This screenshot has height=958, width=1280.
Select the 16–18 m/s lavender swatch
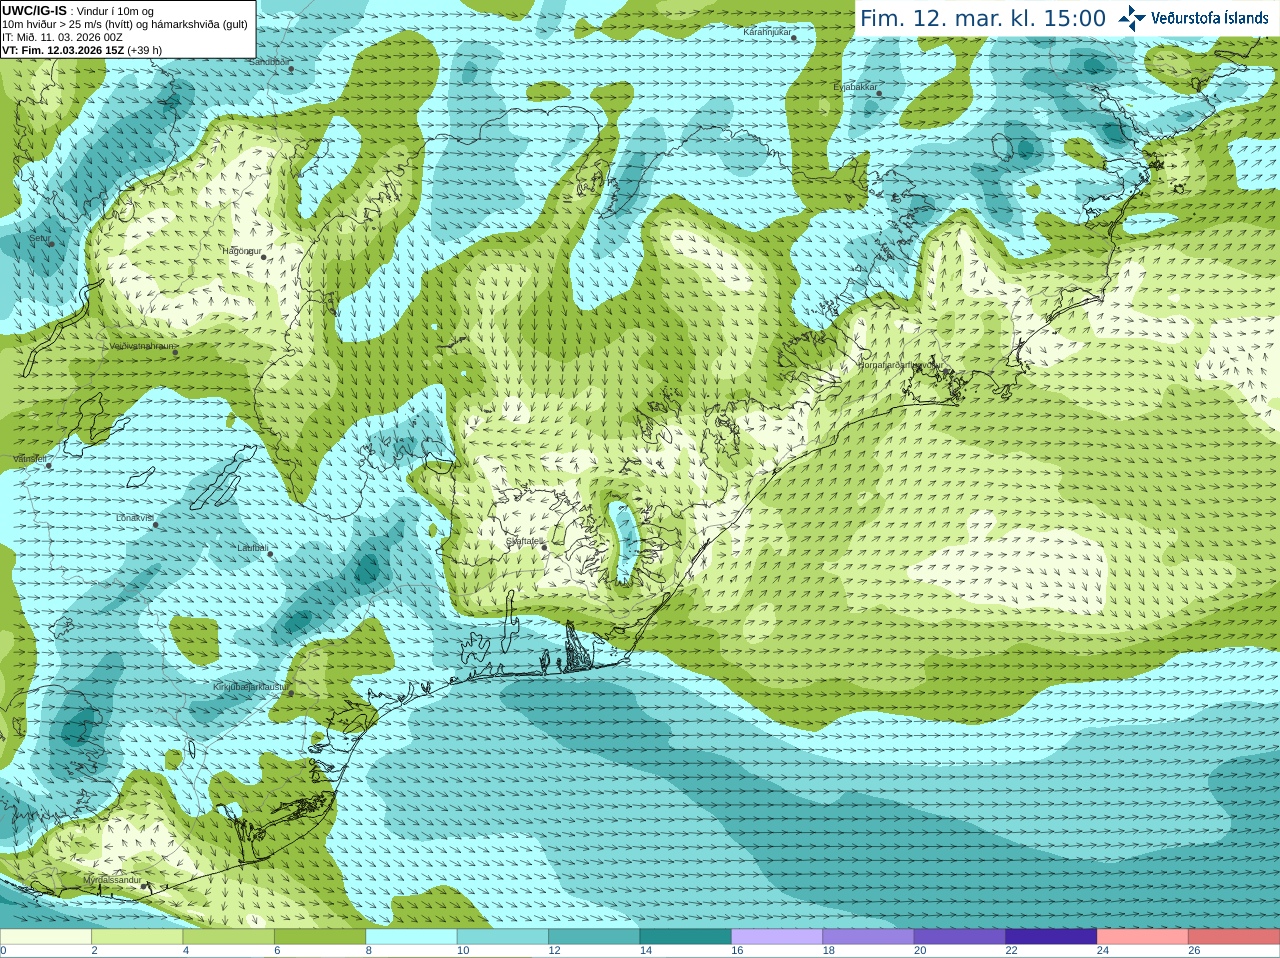777,937
